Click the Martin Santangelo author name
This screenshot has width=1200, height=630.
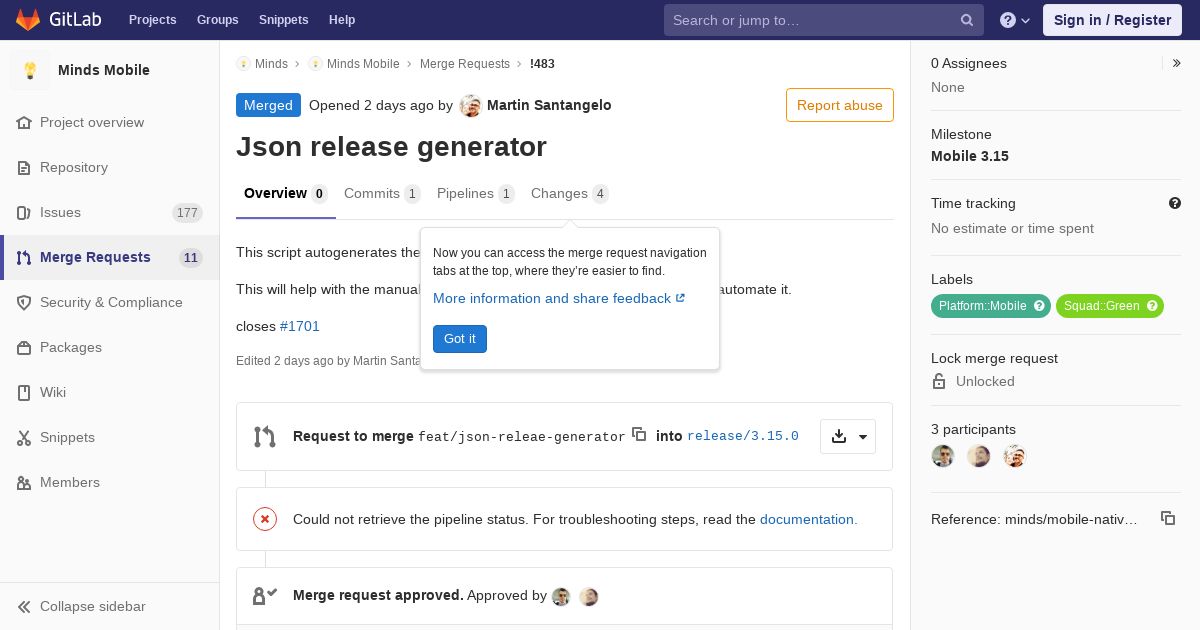[549, 105]
